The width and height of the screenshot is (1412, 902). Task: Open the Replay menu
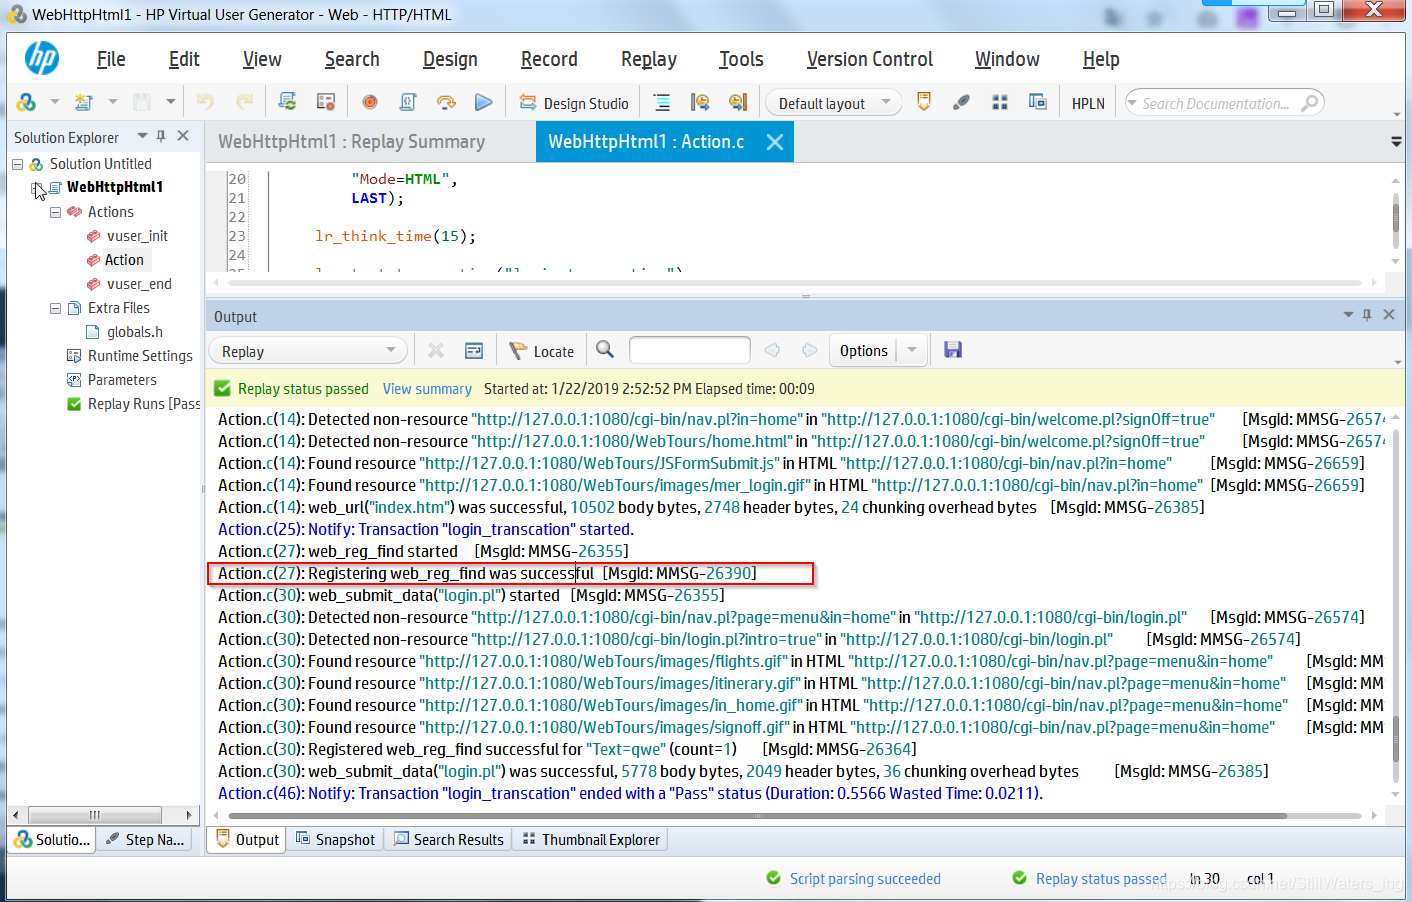tap(648, 59)
